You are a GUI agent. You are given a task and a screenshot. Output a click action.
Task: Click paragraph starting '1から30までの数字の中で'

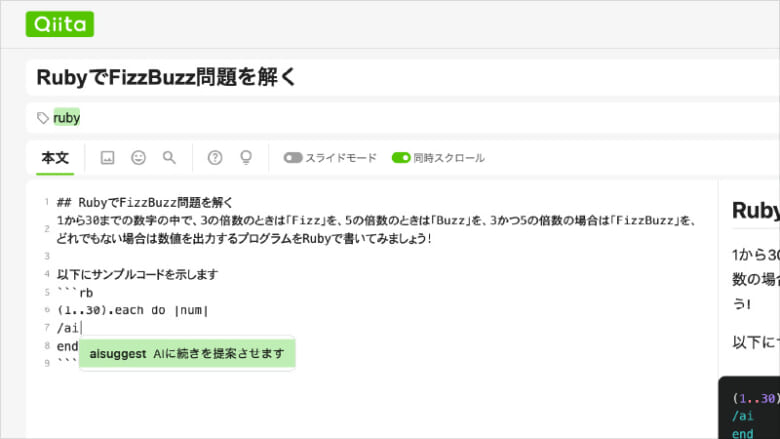coord(376,229)
